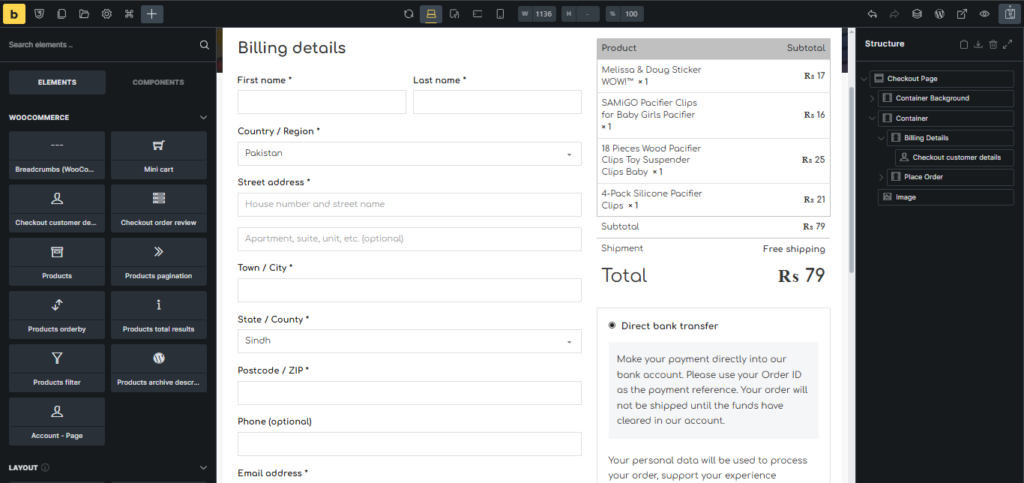Screen dimensions: 1024x483
Task: Click the First name input field
Action: pos(322,102)
